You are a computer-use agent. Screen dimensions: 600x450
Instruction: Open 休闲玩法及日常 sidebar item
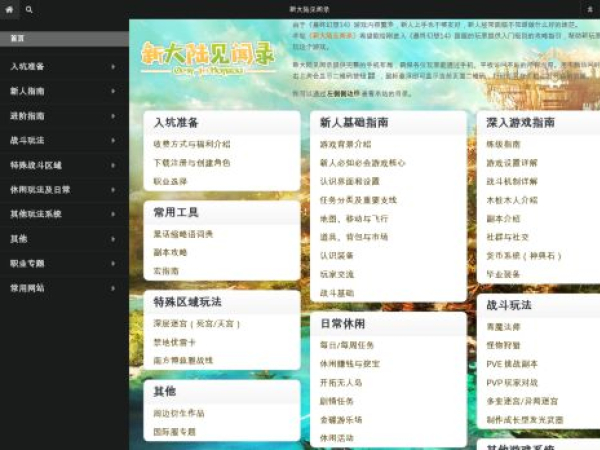coord(40,189)
